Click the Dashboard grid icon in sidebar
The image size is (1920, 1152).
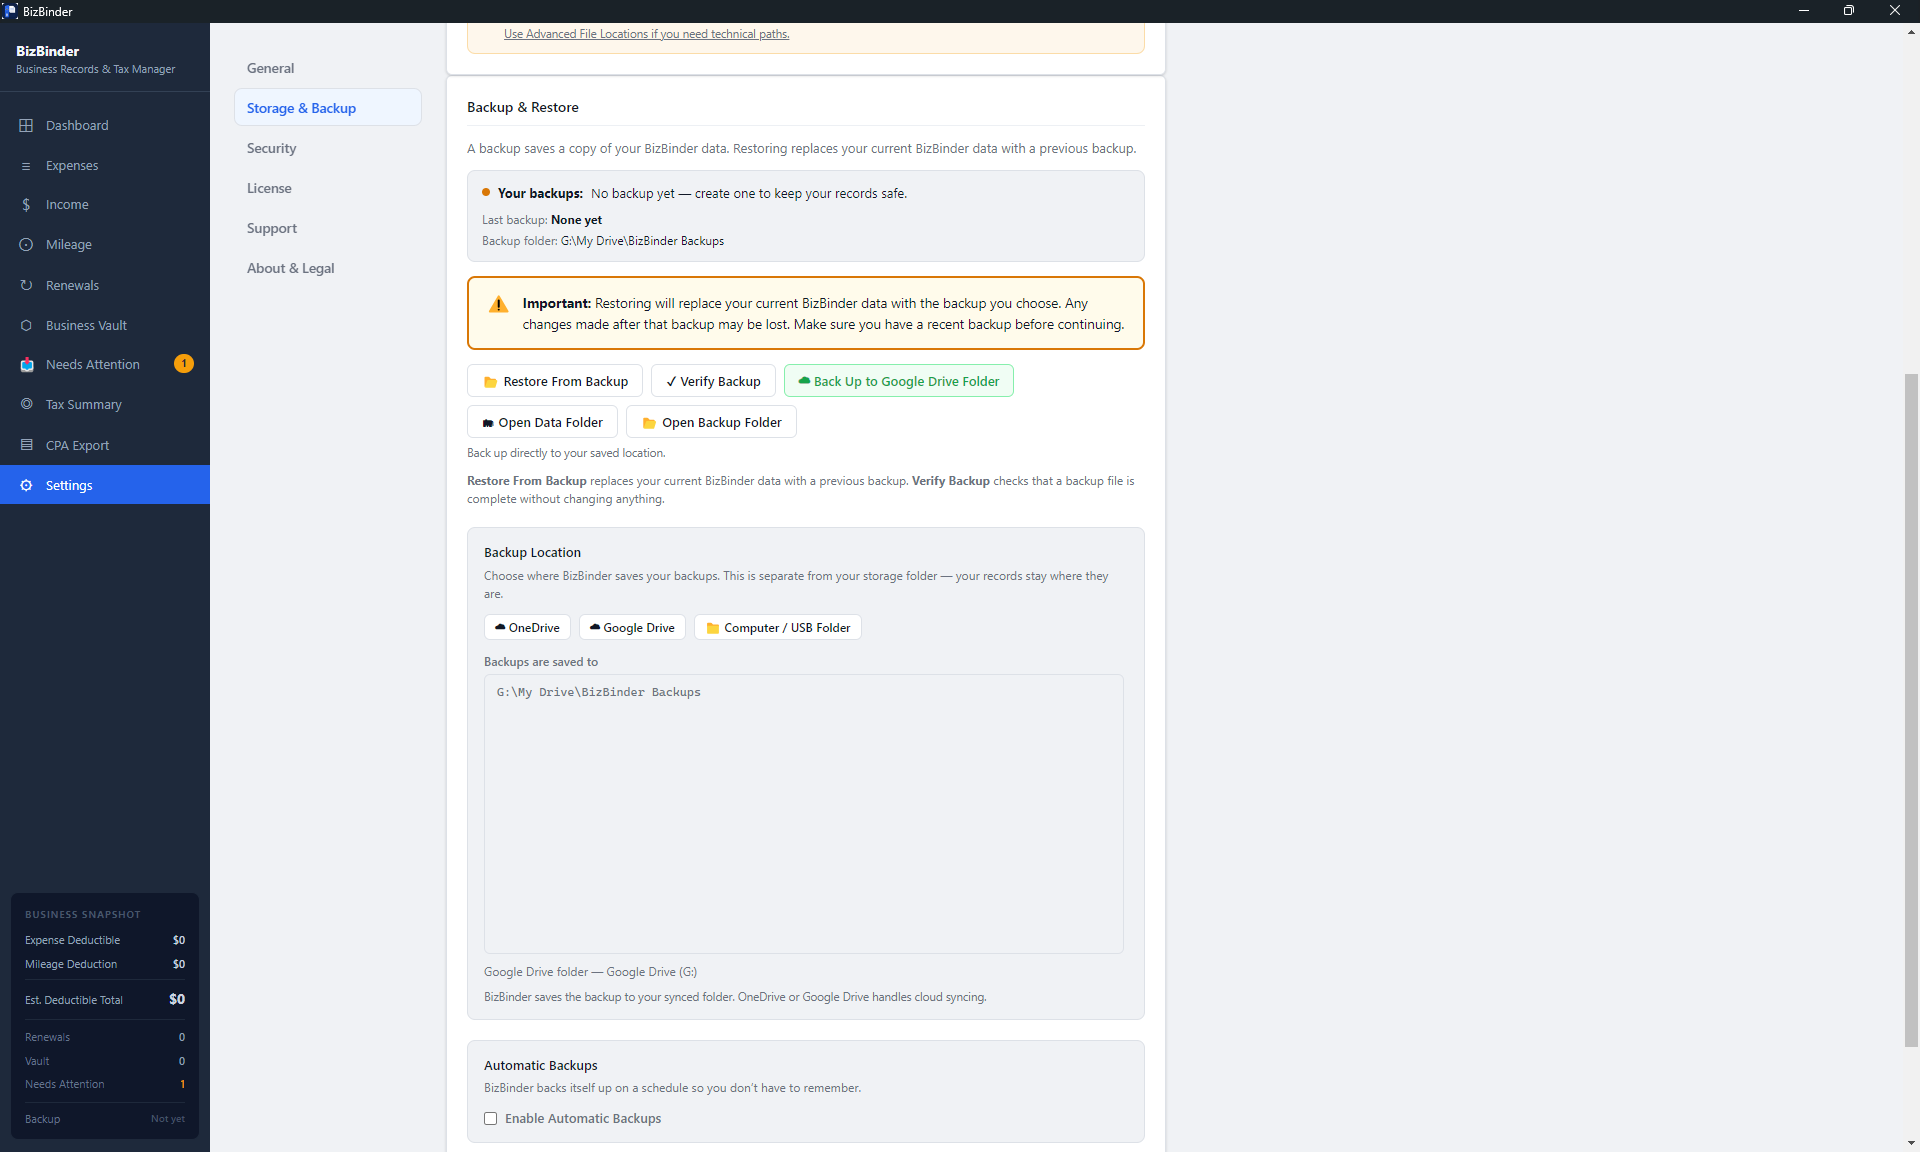26,125
